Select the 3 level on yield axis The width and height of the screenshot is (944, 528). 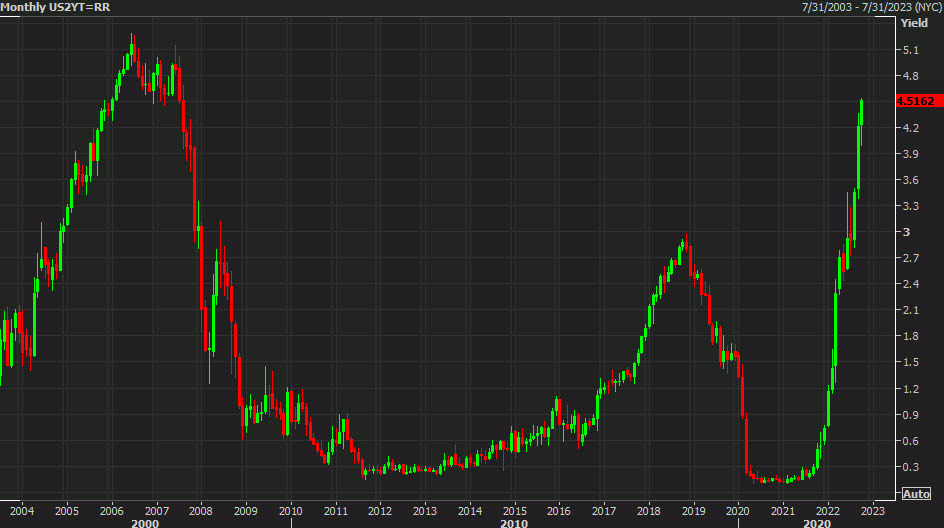[x=906, y=232]
